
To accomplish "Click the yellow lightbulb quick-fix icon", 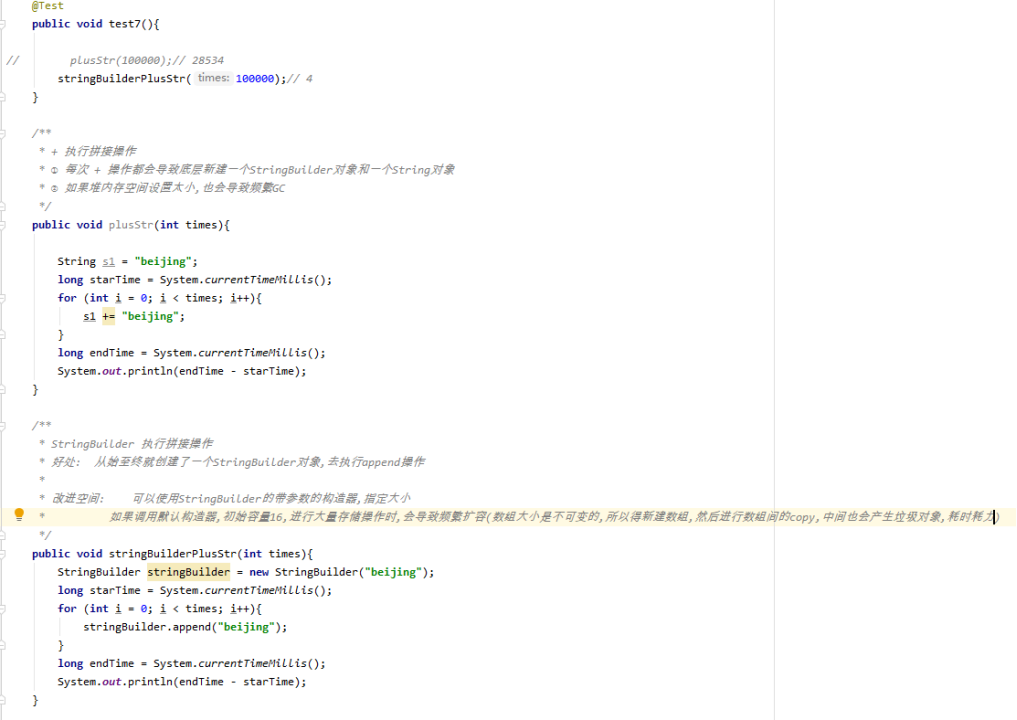I will pos(19,515).
